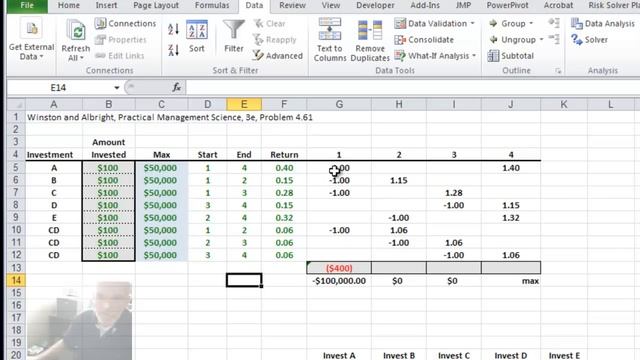Viewport: 640px width, 360px height.
Task: Sort A to Z ascending
Action: [173, 29]
